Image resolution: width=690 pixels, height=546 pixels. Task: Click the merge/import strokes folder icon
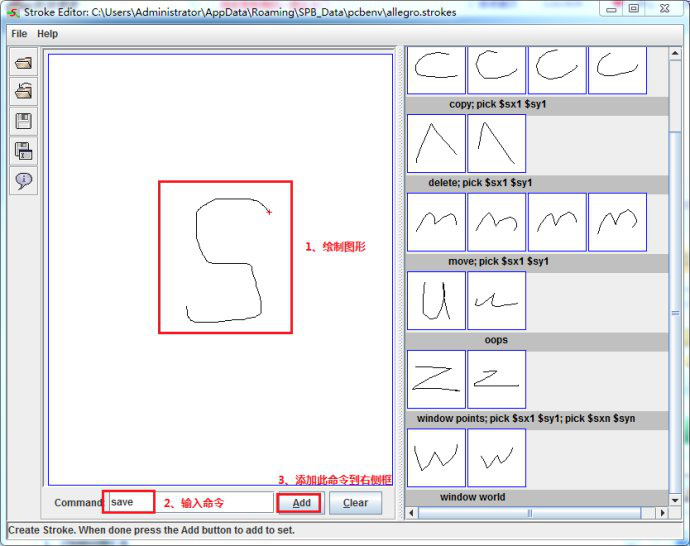[x=23, y=92]
